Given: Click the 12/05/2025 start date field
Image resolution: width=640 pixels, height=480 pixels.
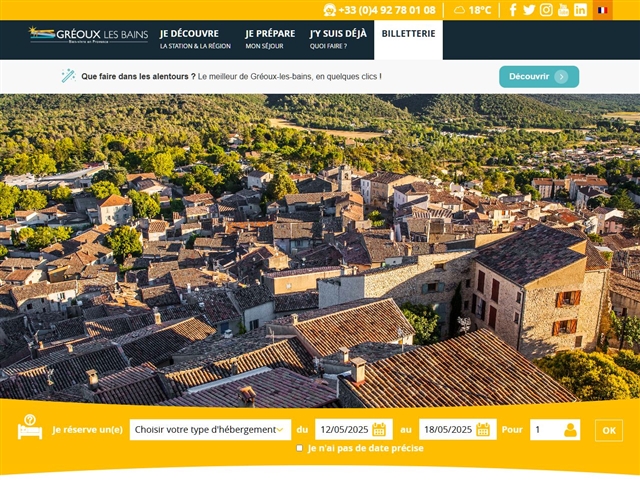Looking at the screenshot, I should click(354, 429).
